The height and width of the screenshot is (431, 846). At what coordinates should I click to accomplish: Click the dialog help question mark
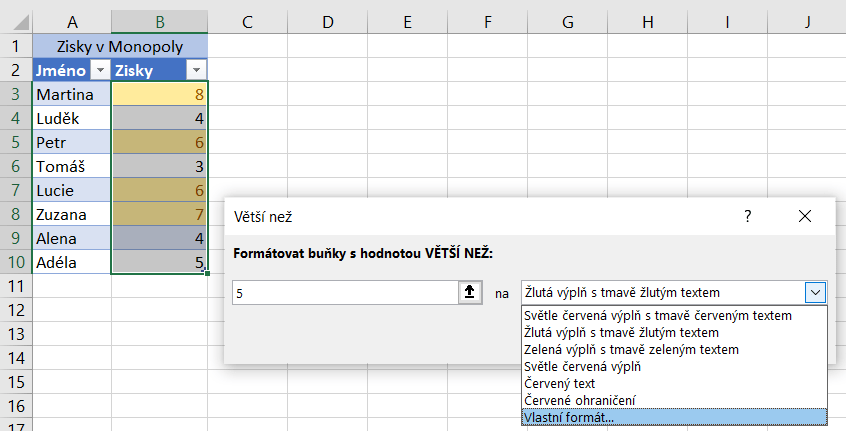click(x=748, y=215)
